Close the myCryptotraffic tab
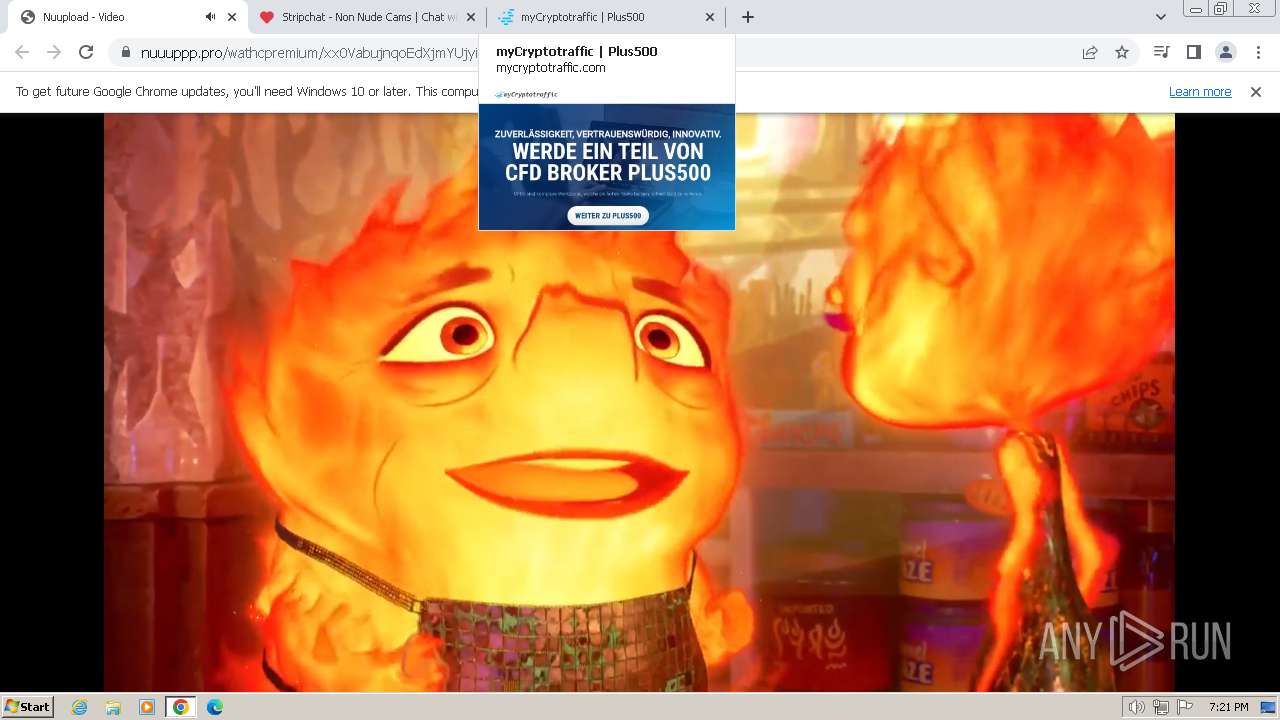Screen dimensions: 1280x720 click(x=710, y=17)
